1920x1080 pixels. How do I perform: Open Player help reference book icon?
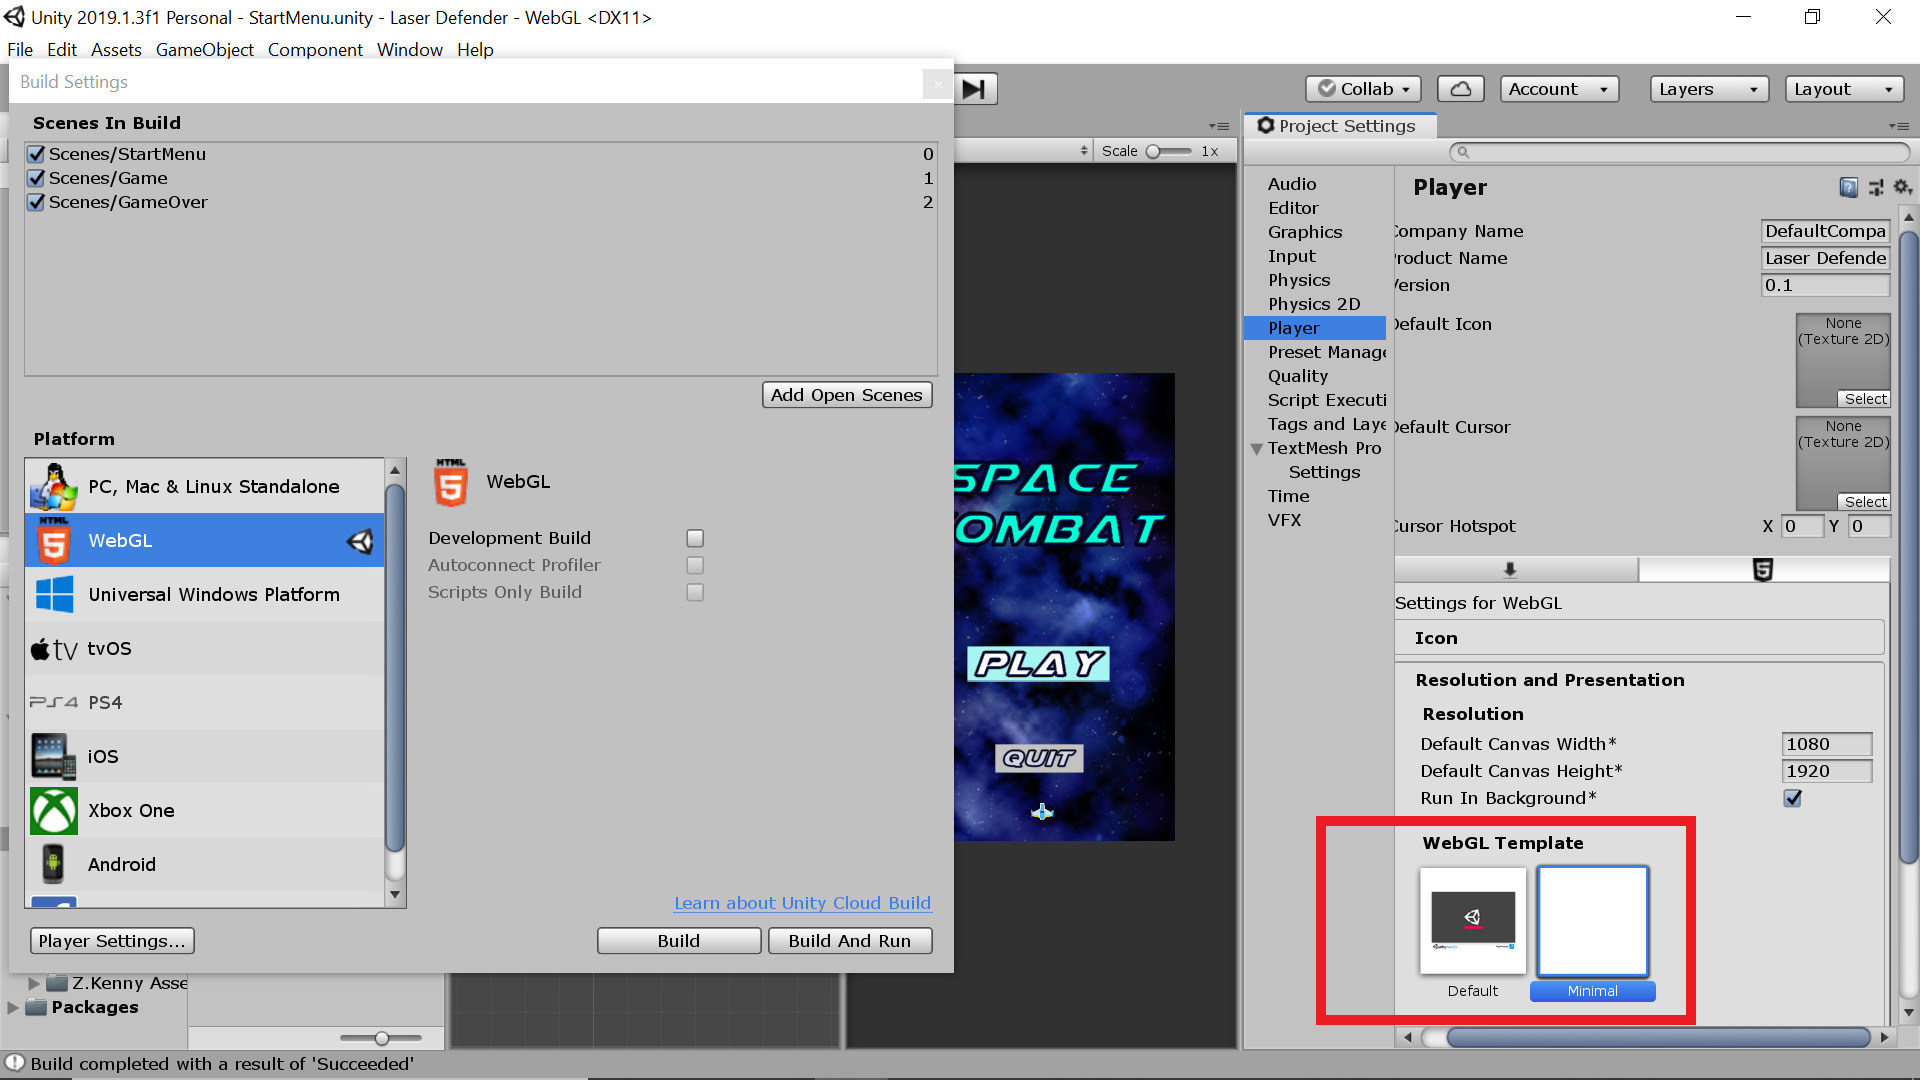click(x=1848, y=187)
